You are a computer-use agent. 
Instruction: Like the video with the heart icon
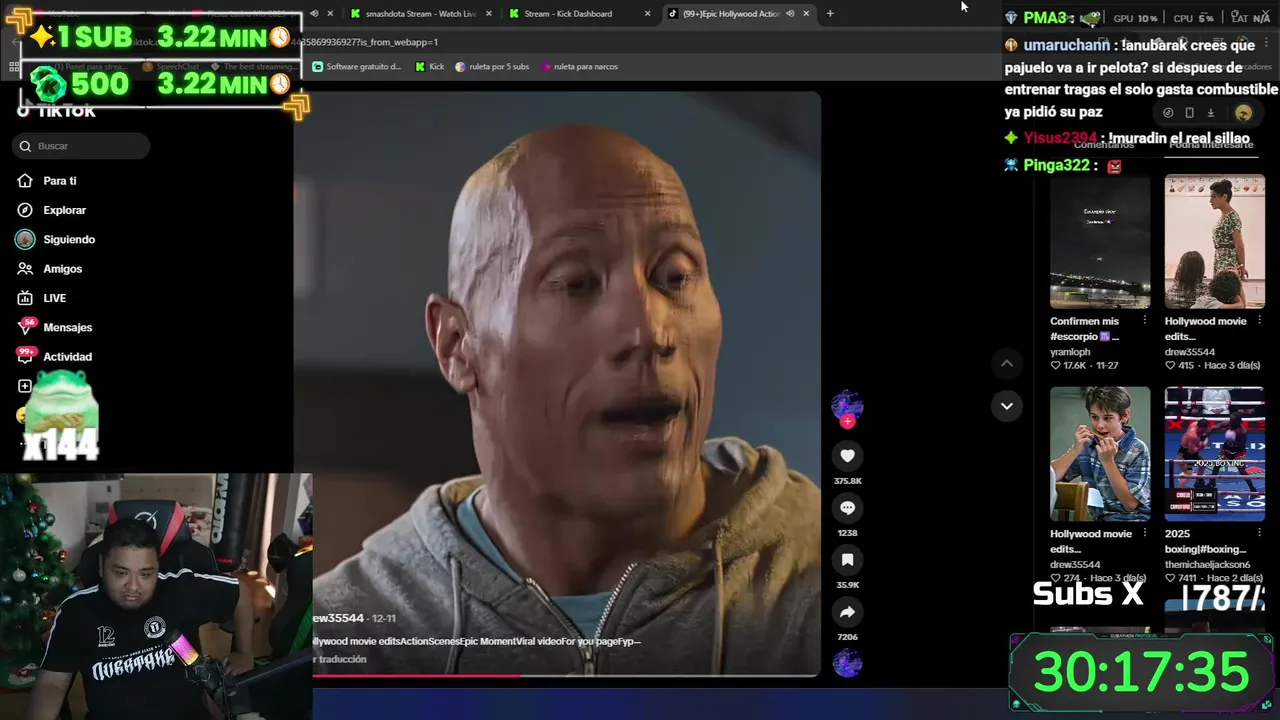[x=847, y=456]
